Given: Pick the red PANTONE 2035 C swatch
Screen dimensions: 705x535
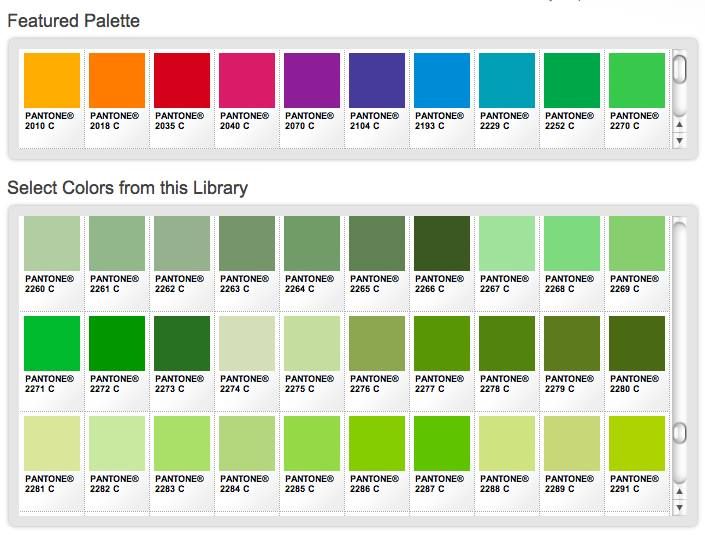Looking at the screenshot, I should click(x=182, y=80).
